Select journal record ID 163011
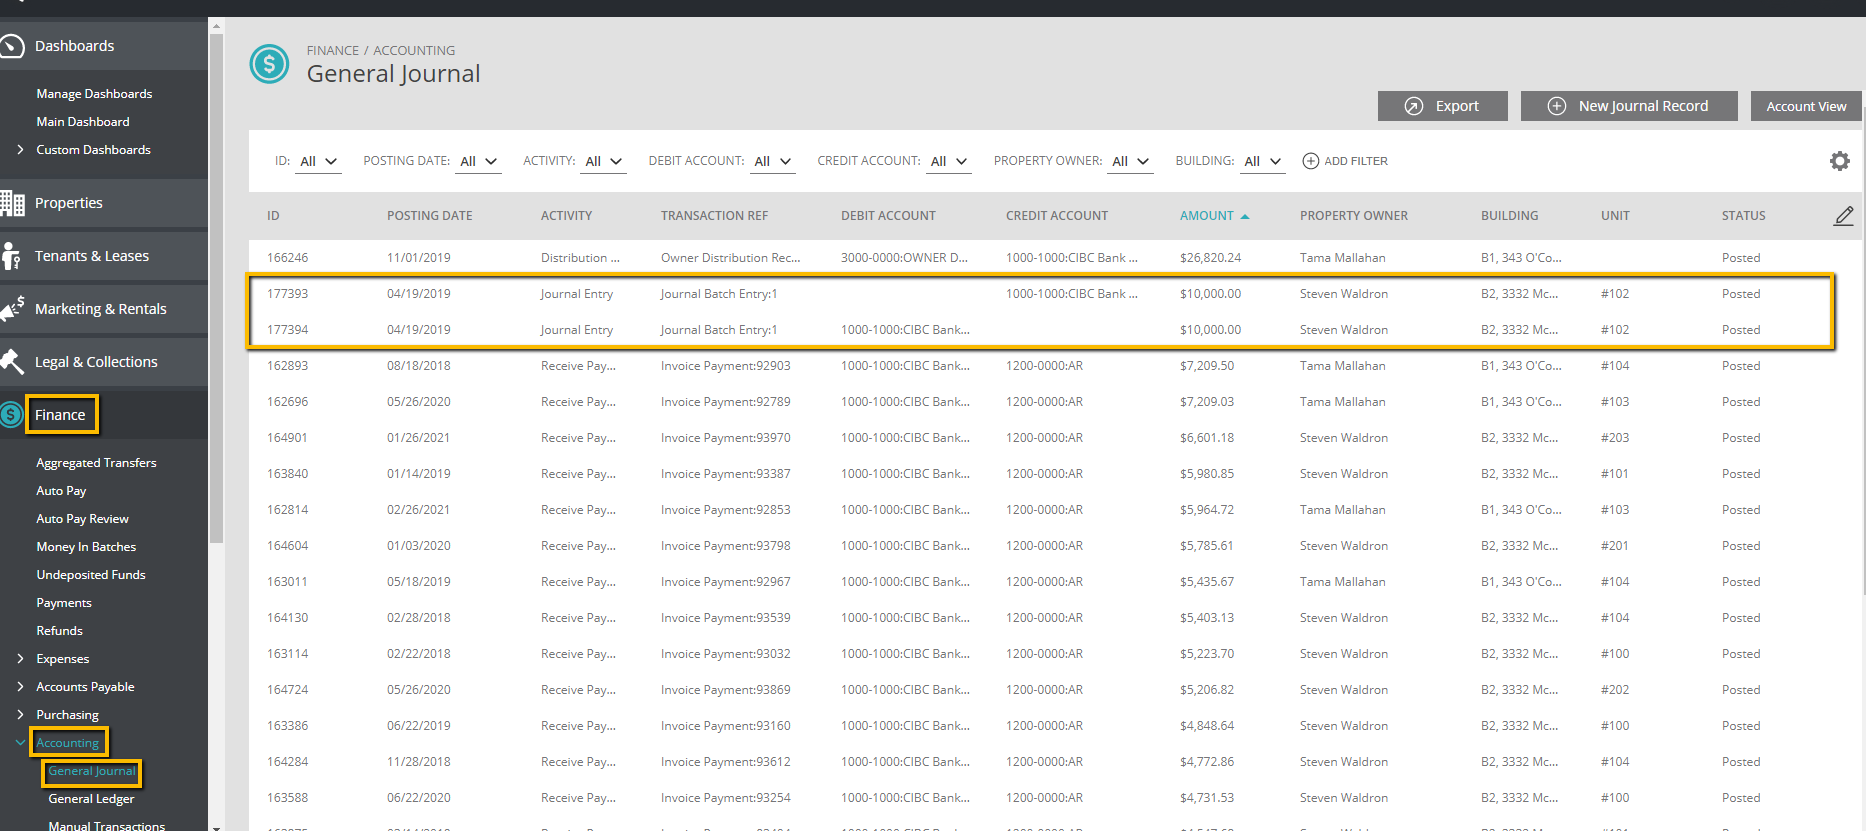This screenshot has height=831, width=1866. click(x=287, y=582)
